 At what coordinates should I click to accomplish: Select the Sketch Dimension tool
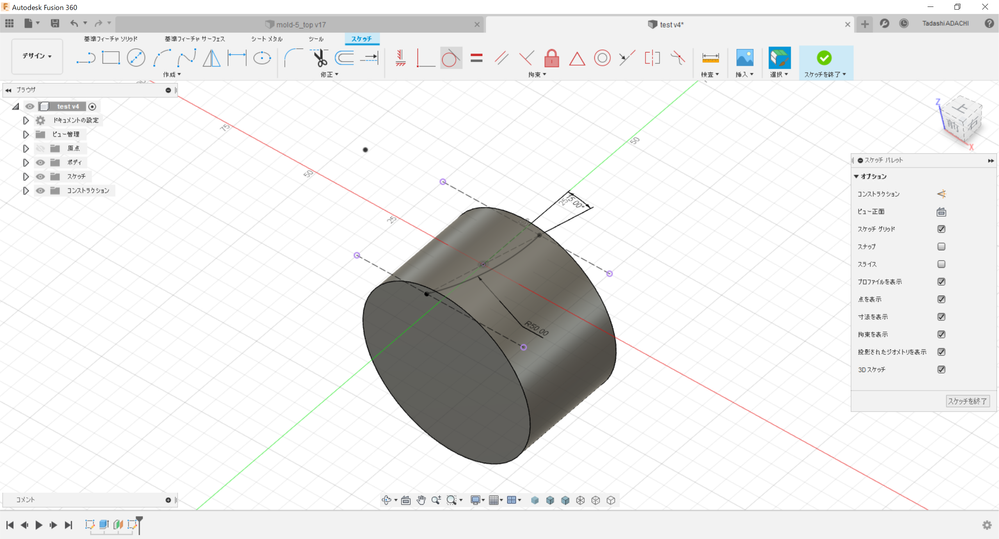coord(237,58)
